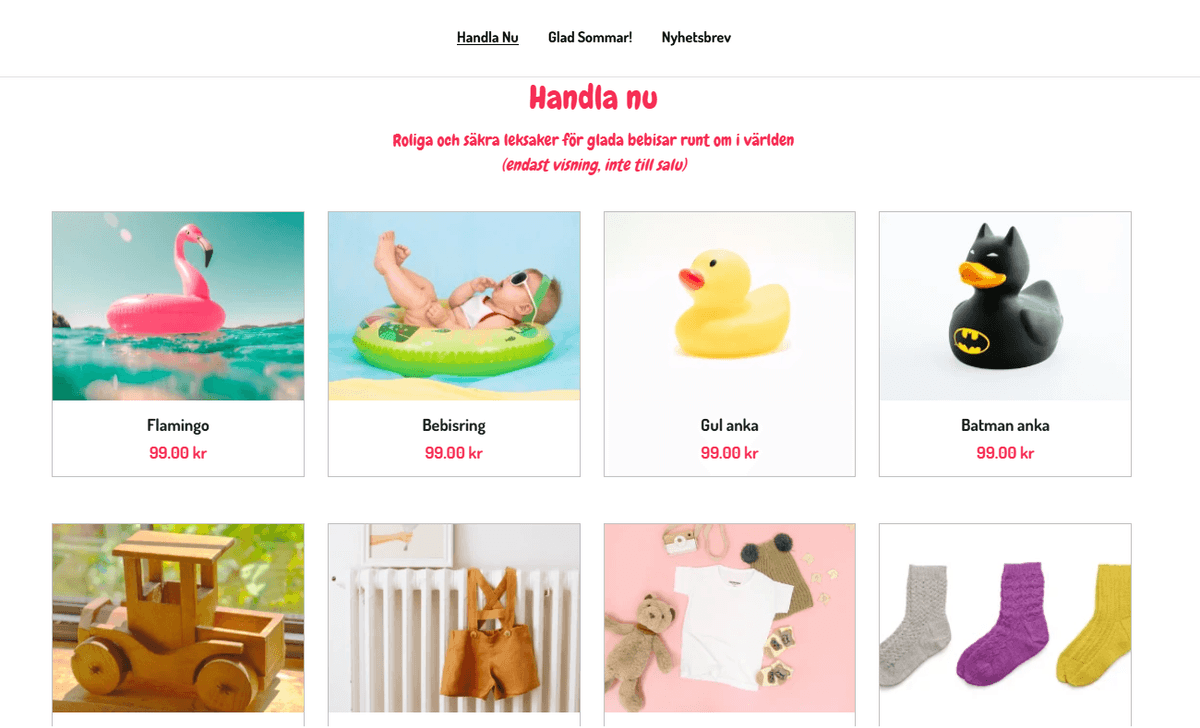Click the 99.00 kr price under Batman anka

[x=1005, y=453]
